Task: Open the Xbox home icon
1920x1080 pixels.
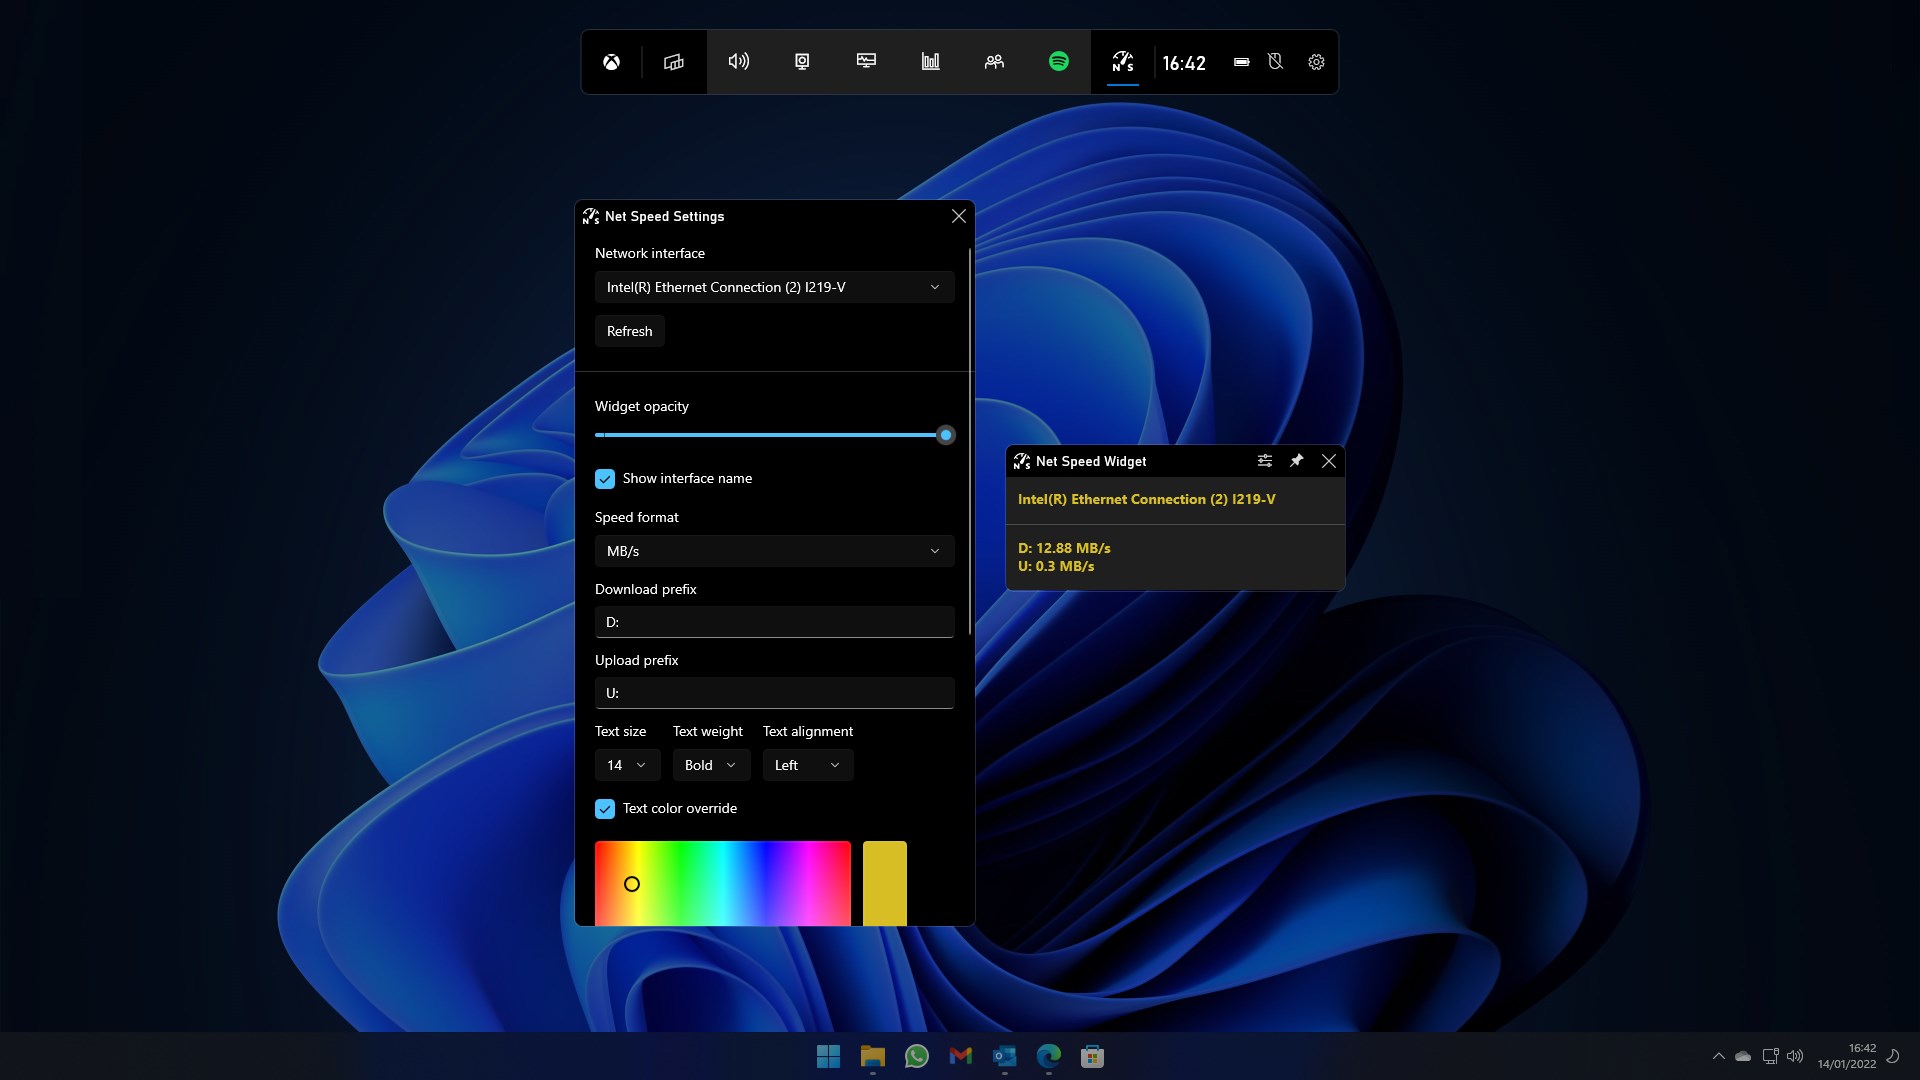Action: (611, 62)
